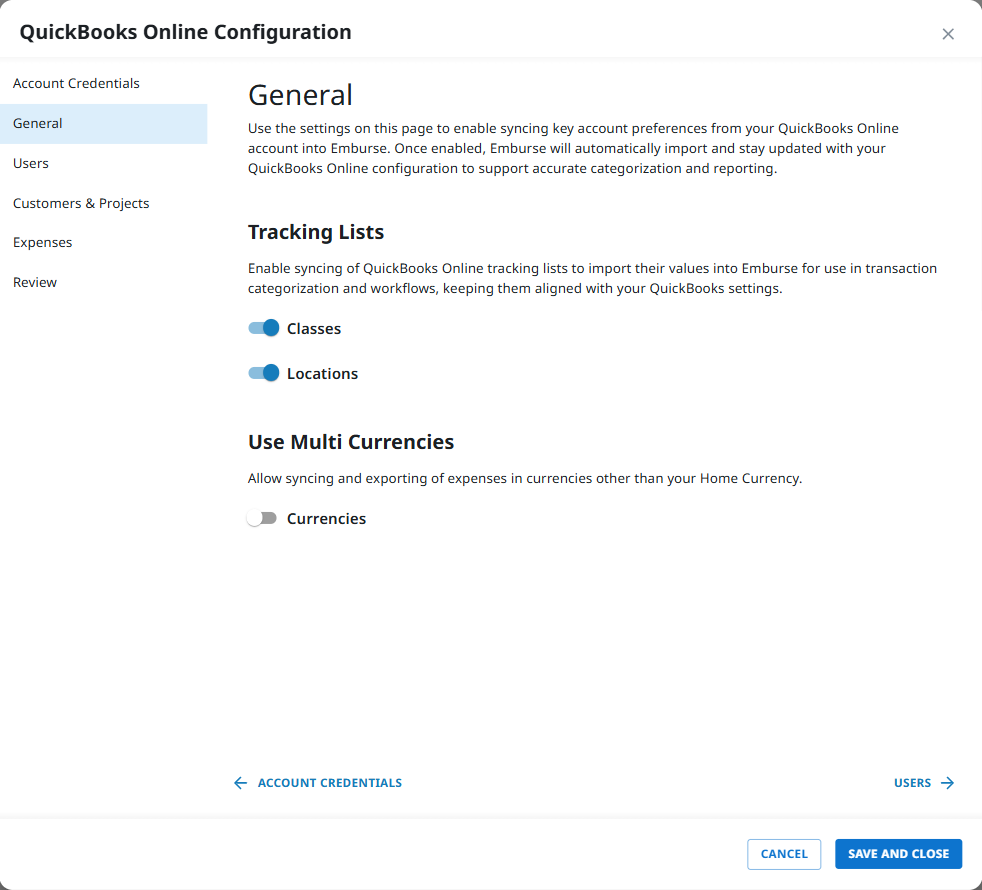Proceed to Users with the next link
Screen dimensions: 982x890
[x=924, y=783]
